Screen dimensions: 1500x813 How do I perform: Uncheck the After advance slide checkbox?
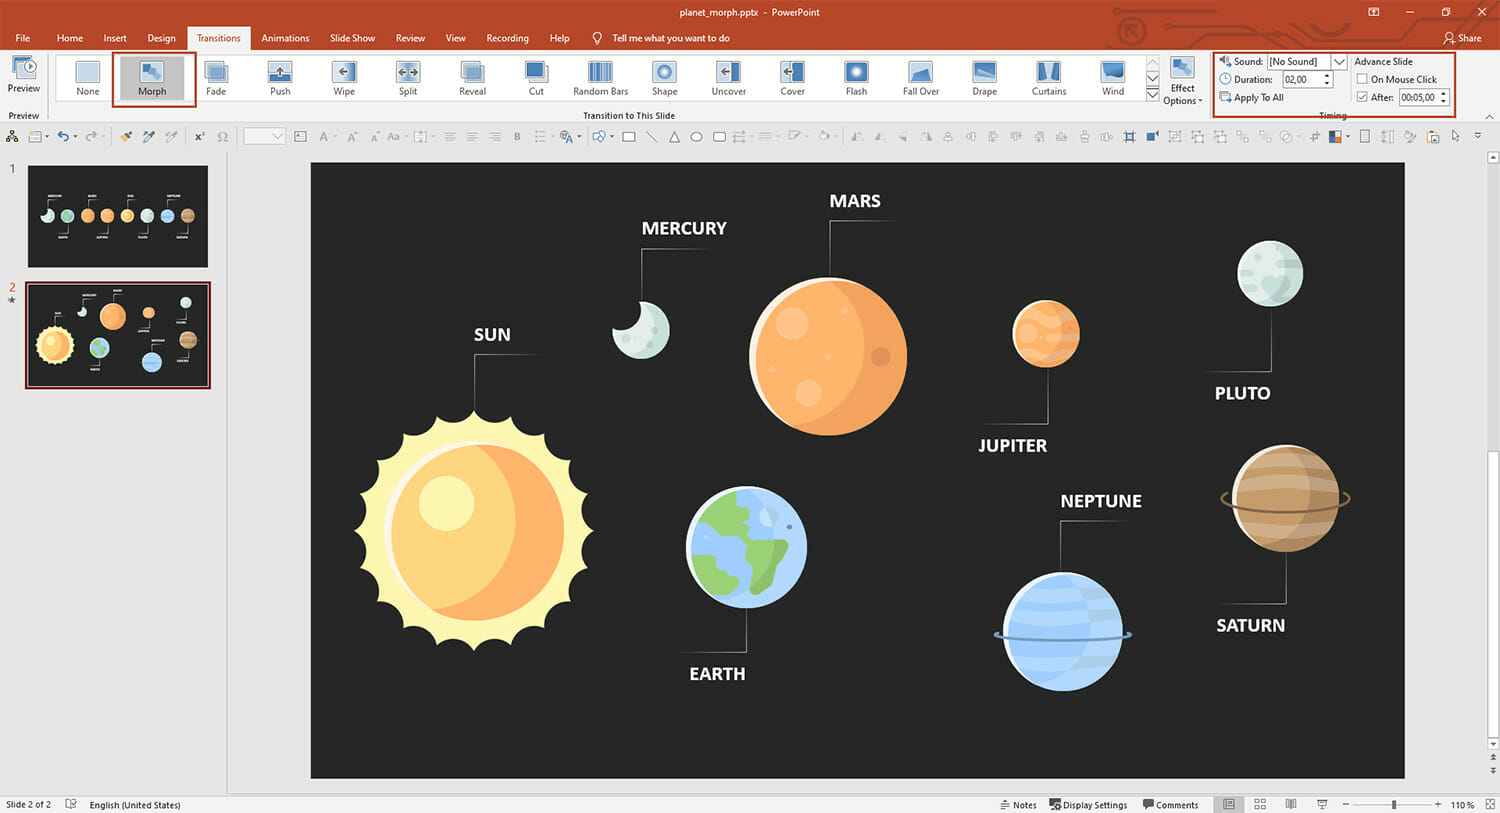[1362, 97]
